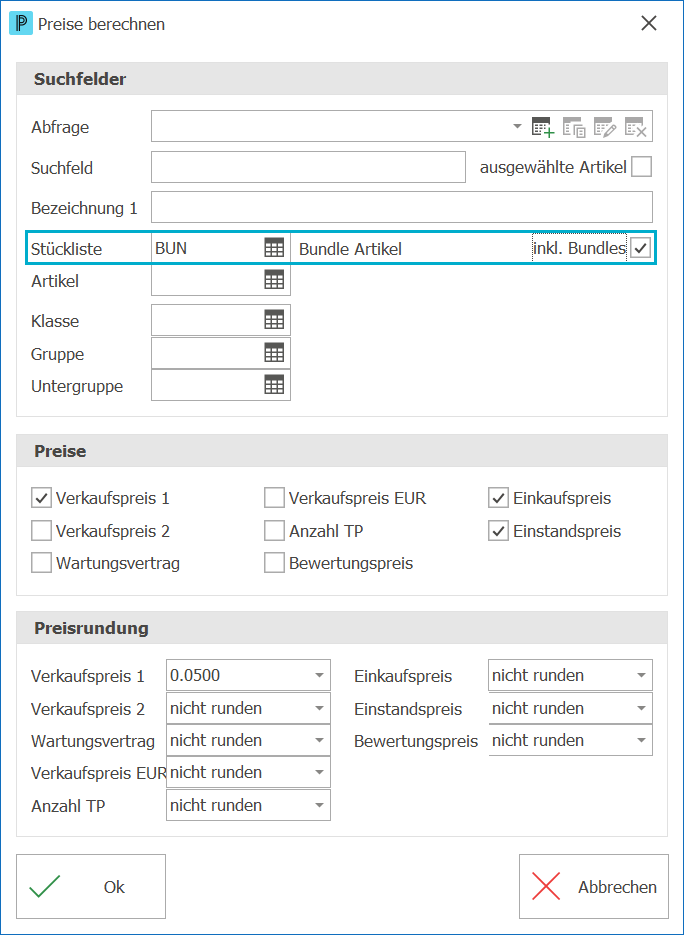Image resolution: width=684 pixels, height=935 pixels.
Task: Enable the Verkaufspreis 2 checkbox
Action: click(x=41, y=530)
